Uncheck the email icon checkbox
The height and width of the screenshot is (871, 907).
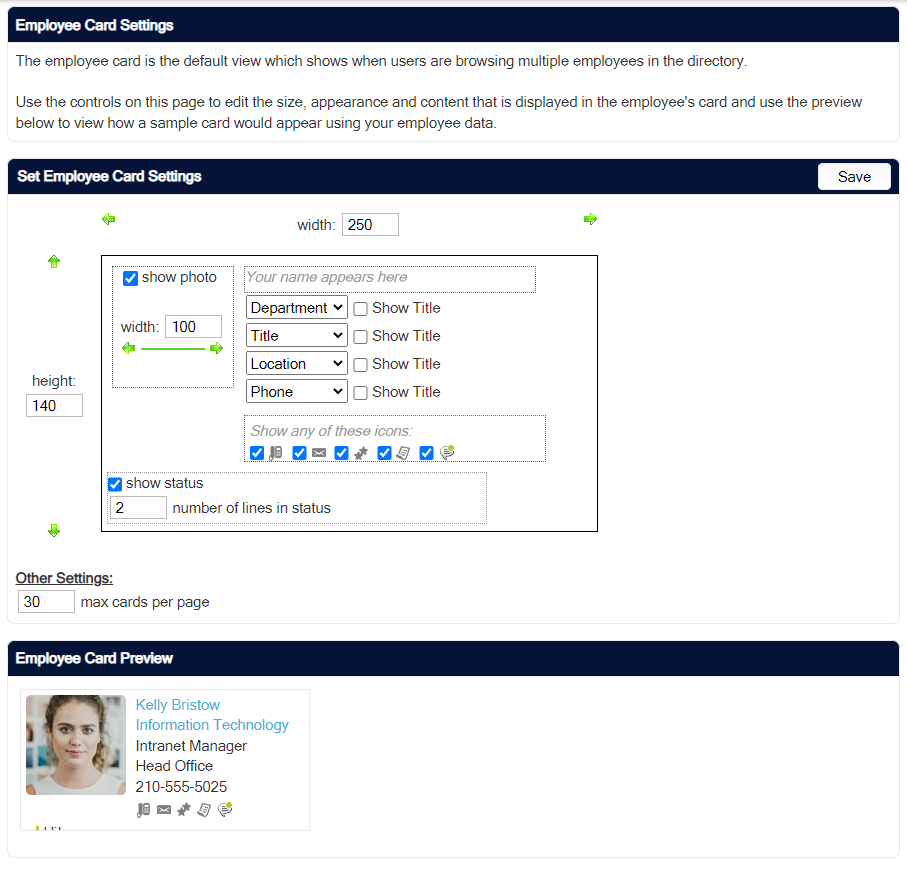tap(299, 453)
